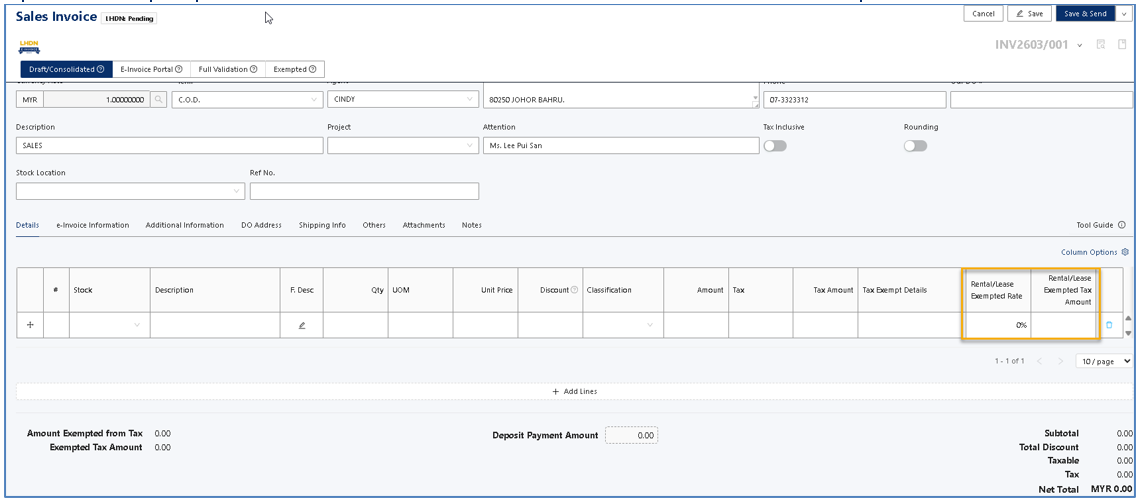Enable the Tax Inclusive toggle
The image size is (1143, 500).
[775, 145]
